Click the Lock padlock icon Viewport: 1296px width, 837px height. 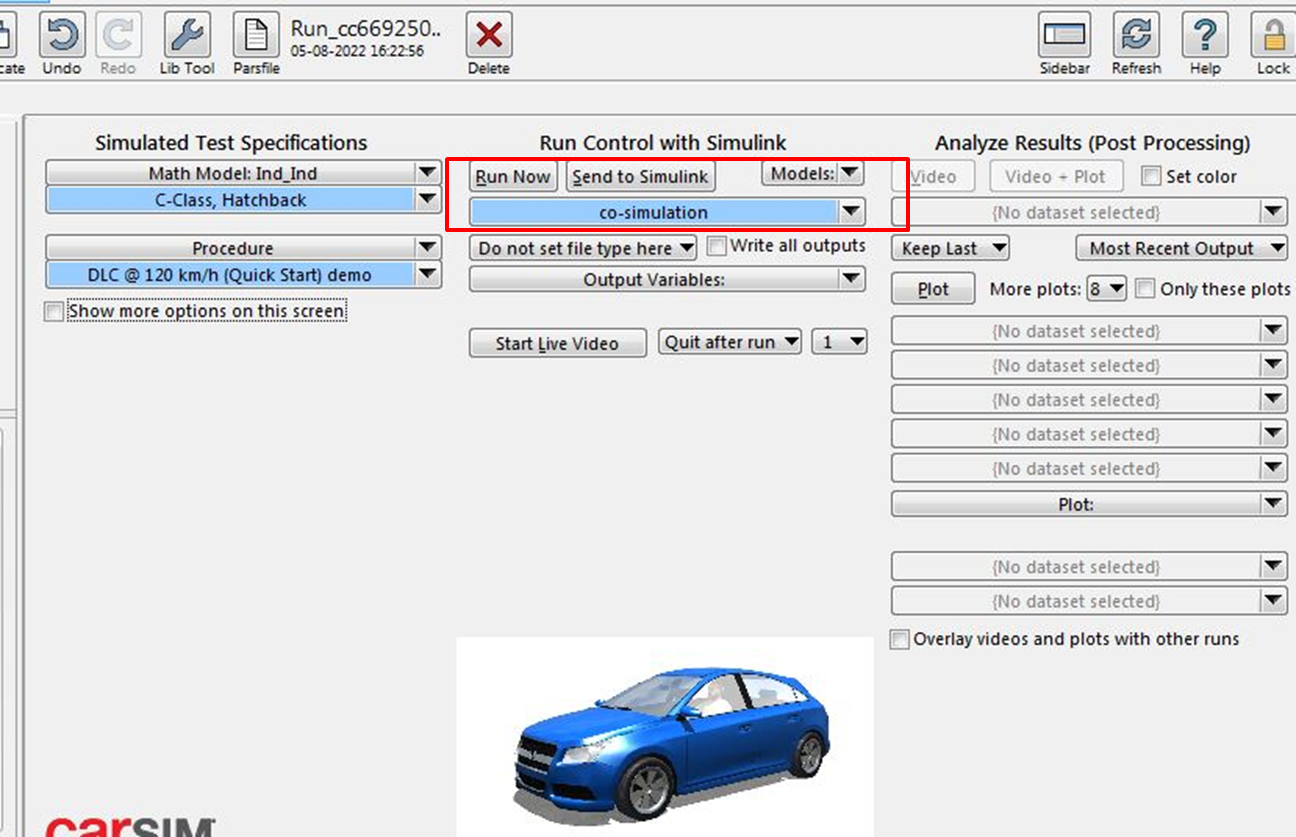(x=1273, y=35)
